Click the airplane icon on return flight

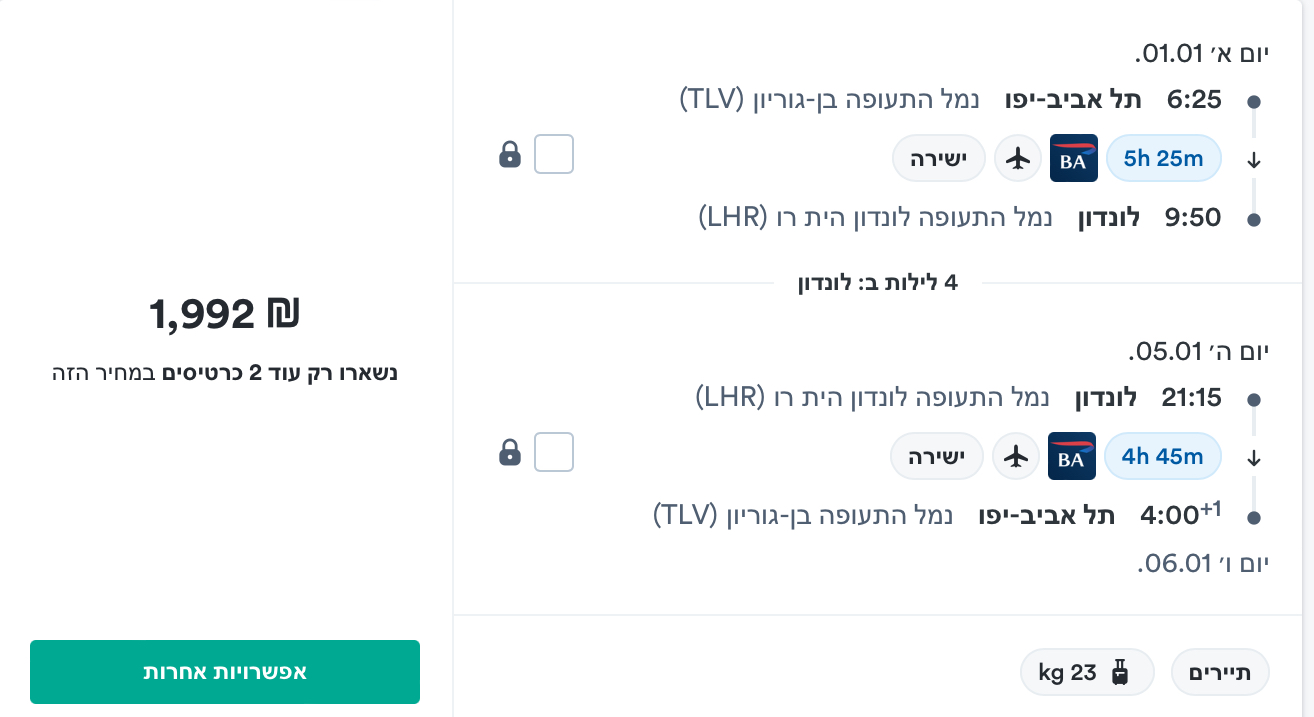pos(1016,456)
